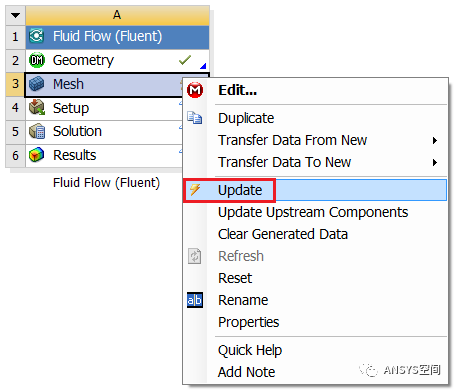
Task: Click the Duplicate pages icon
Action: [194, 118]
